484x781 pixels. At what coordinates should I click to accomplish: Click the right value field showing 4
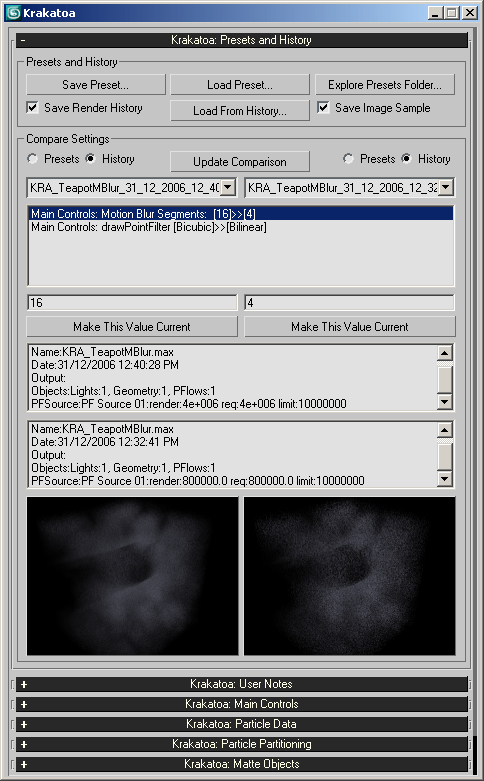coord(350,303)
